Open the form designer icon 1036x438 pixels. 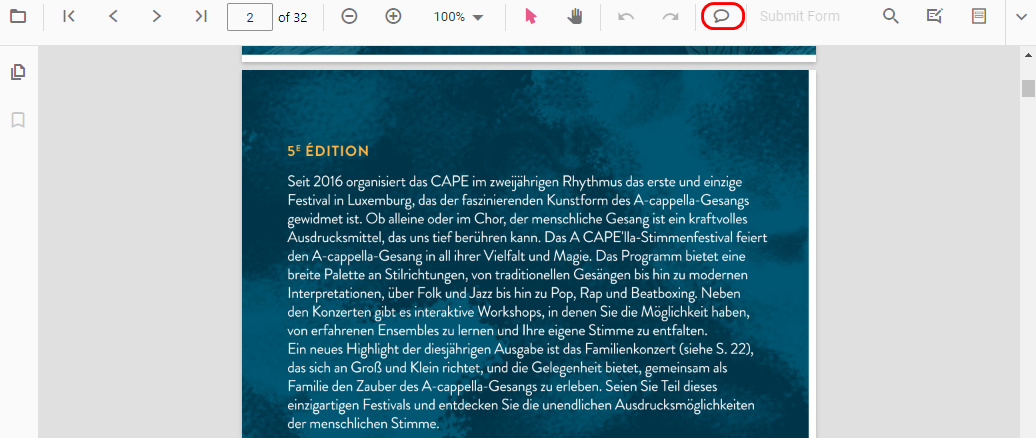point(979,17)
